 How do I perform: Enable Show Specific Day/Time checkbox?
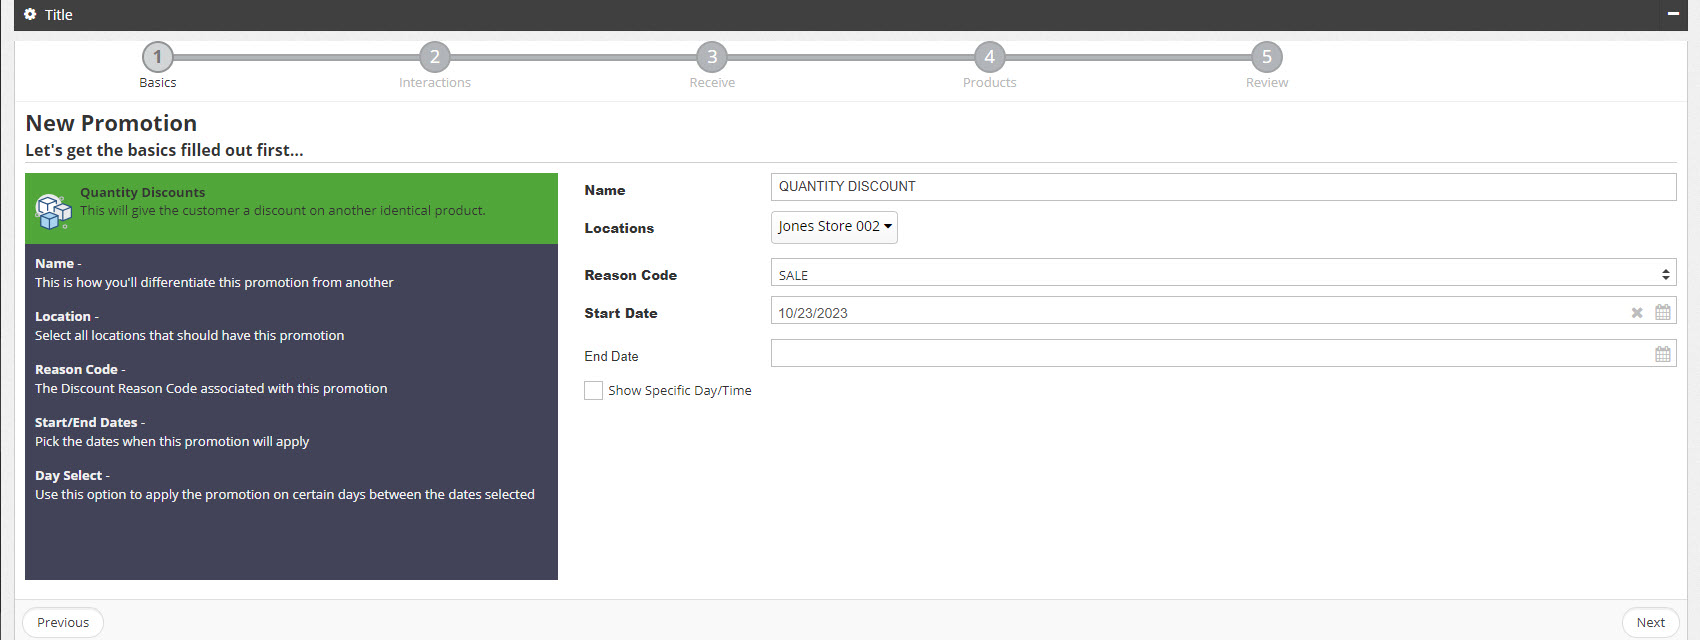[x=593, y=390]
